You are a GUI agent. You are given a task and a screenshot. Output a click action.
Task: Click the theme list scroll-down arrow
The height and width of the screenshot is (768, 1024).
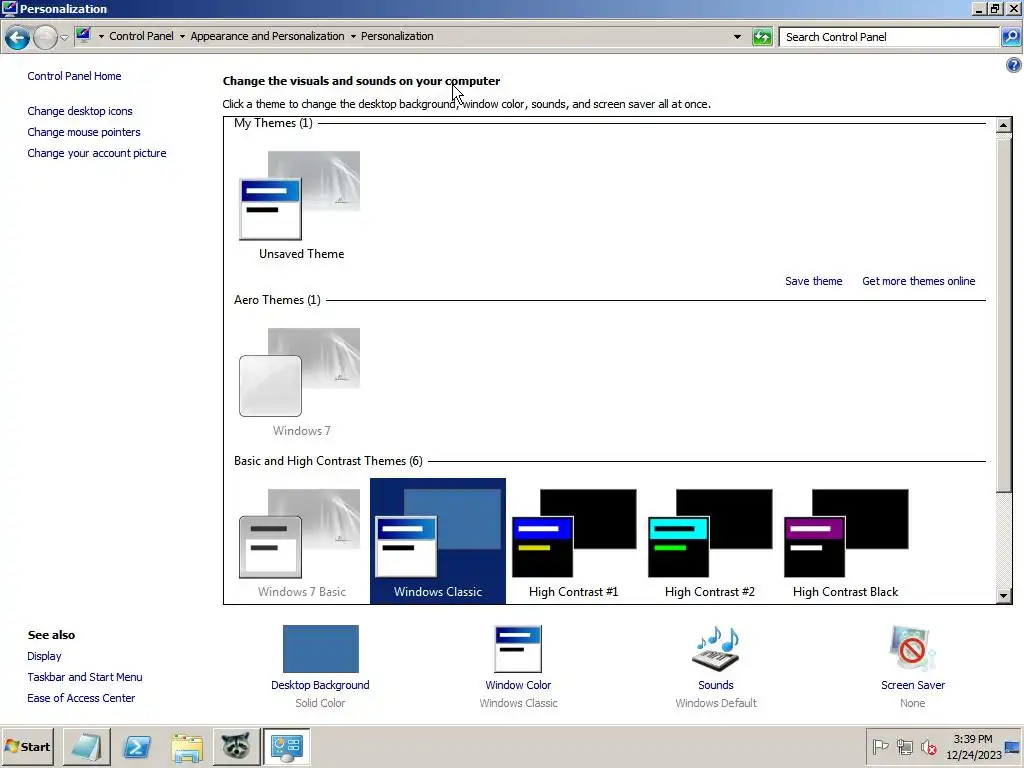pos(1004,596)
